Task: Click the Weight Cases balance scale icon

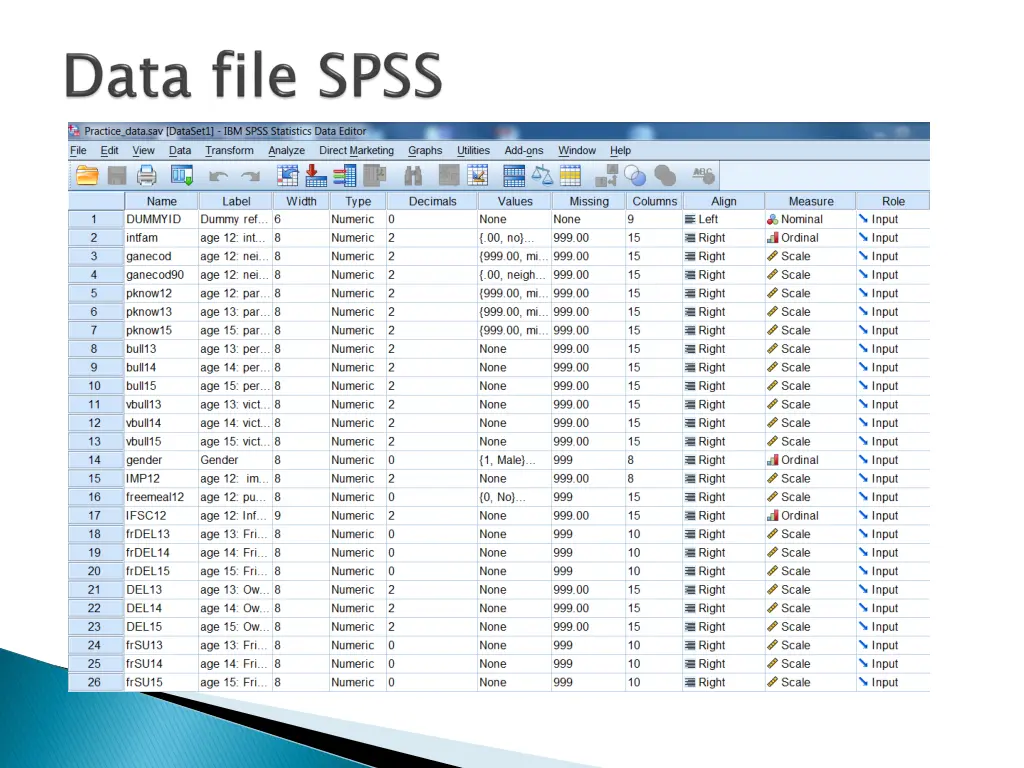Action: (x=542, y=176)
